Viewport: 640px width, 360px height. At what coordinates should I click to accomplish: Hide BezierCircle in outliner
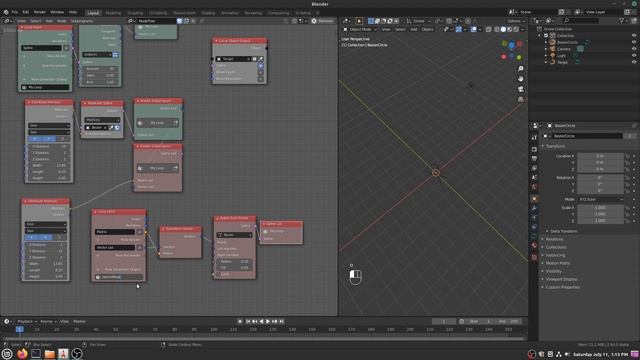(634, 42)
